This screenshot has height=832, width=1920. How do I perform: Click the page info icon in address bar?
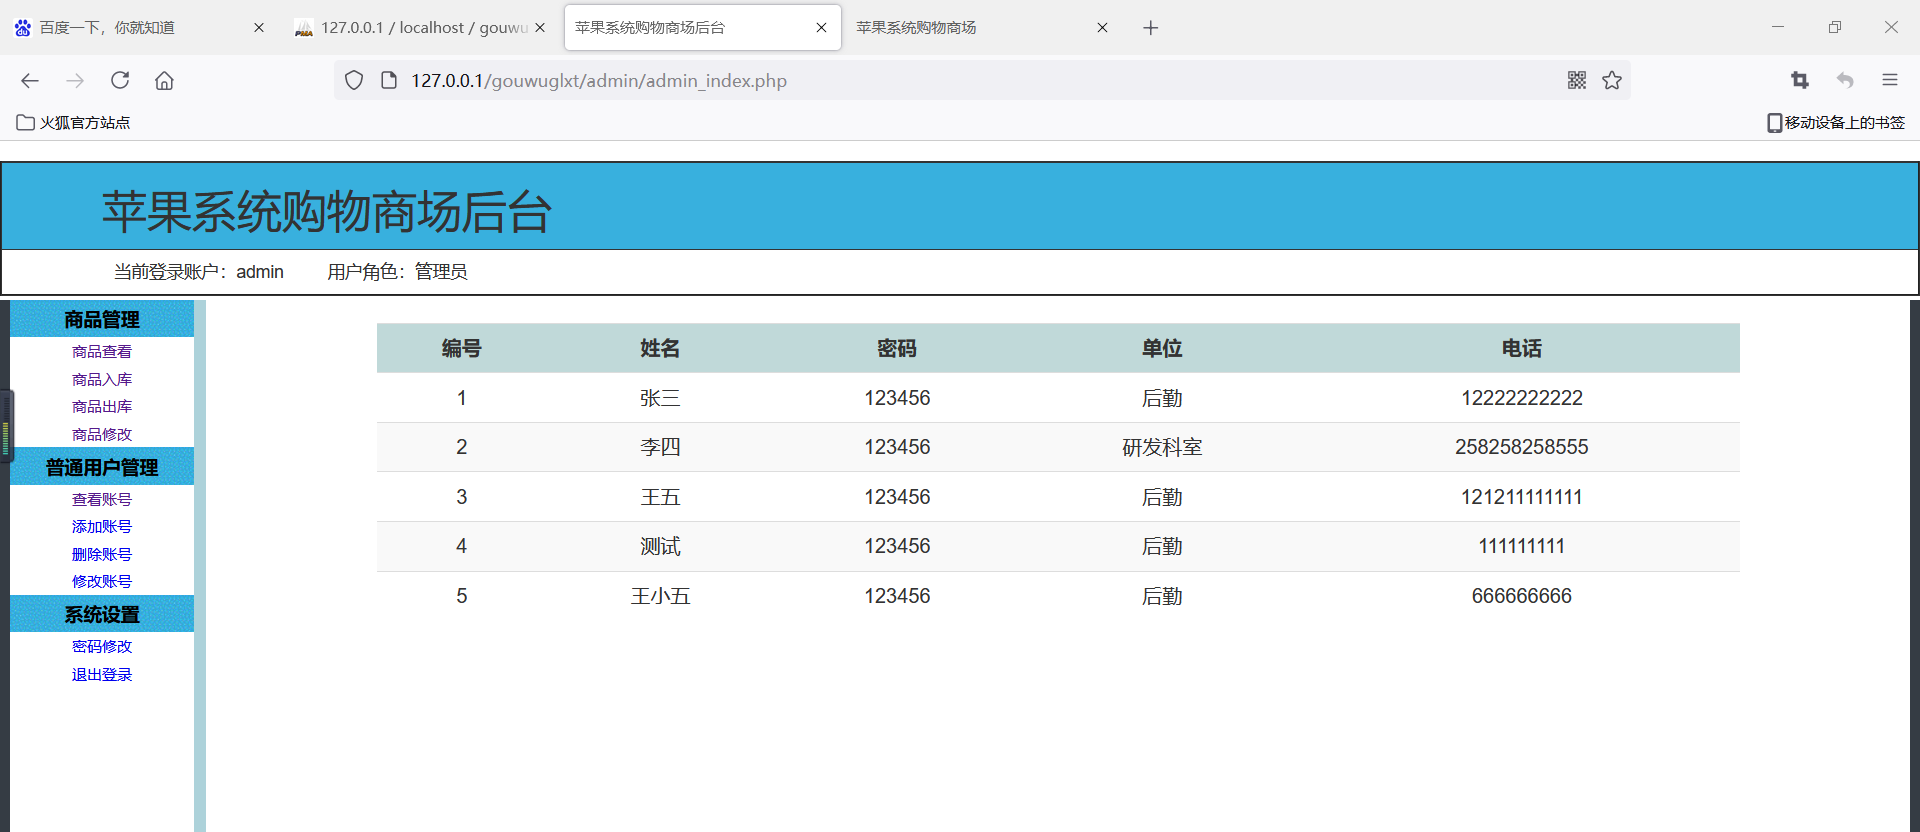(389, 80)
